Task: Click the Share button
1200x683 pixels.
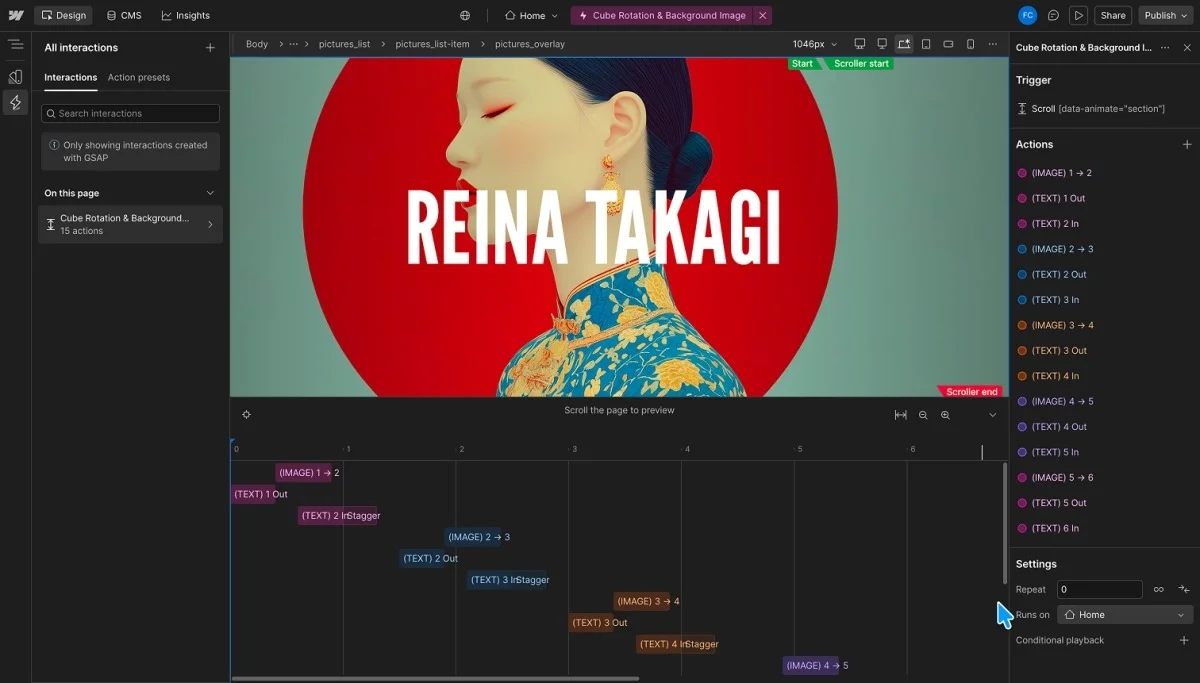Action: click(x=1113, y=15)
